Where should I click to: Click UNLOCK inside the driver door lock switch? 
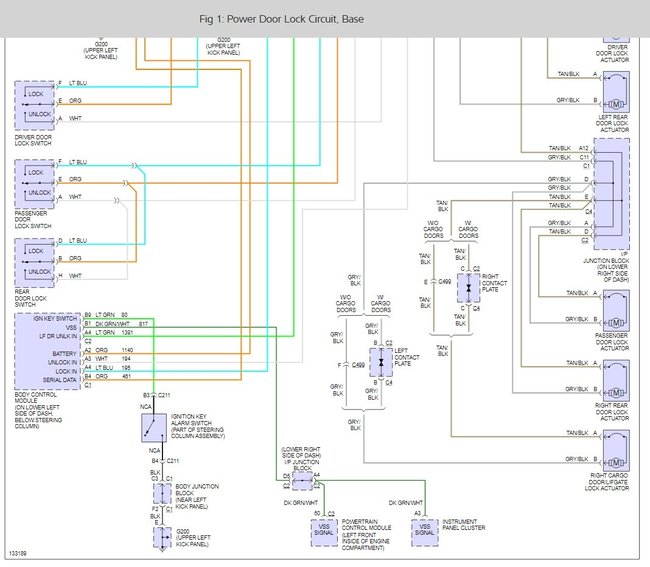click(40, 114)
